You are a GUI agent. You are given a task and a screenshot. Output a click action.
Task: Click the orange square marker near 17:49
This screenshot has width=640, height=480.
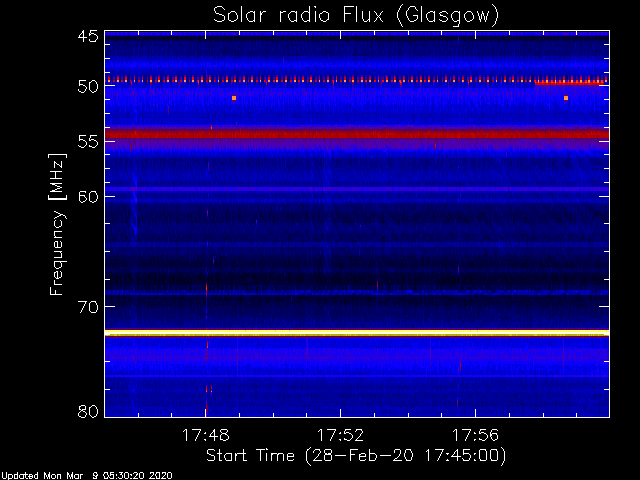coord(234,98)
